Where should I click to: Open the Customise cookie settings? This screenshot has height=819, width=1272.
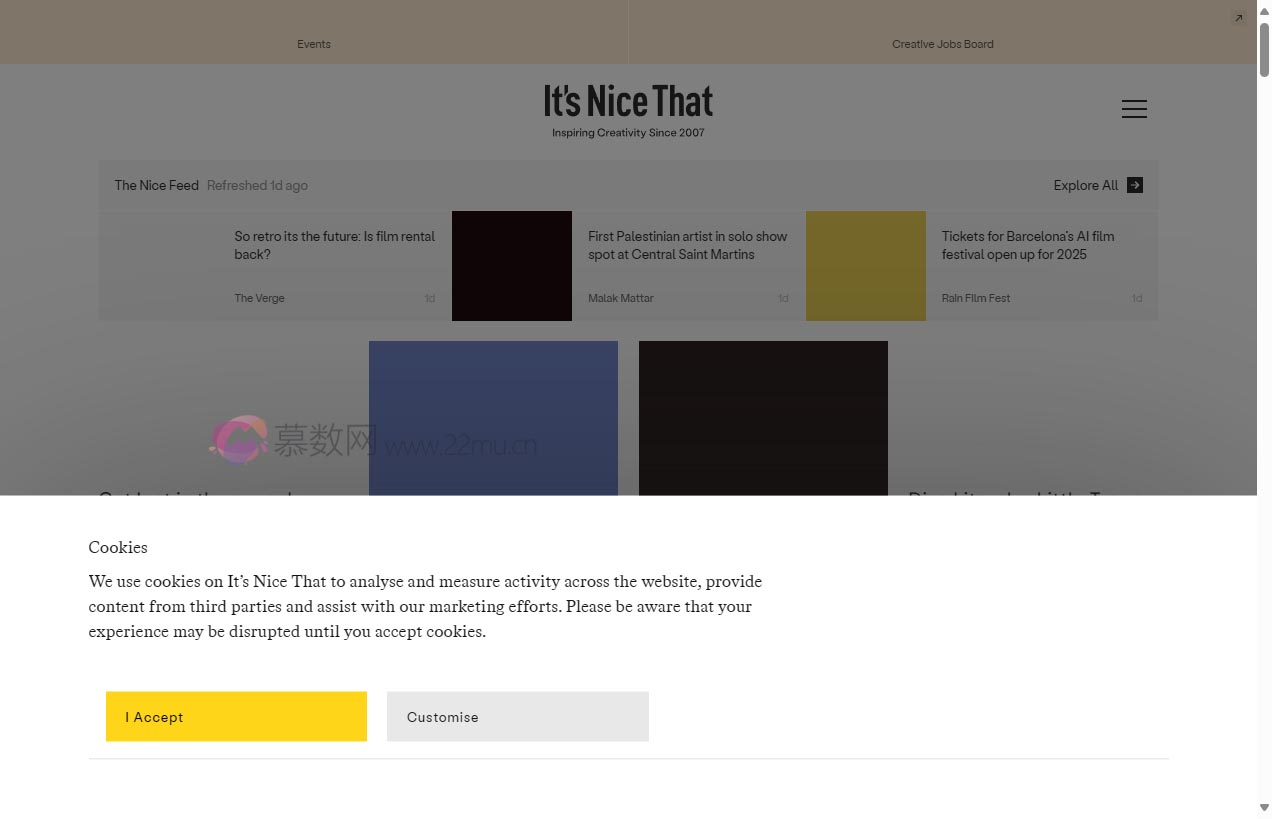[x=517, y=716]
